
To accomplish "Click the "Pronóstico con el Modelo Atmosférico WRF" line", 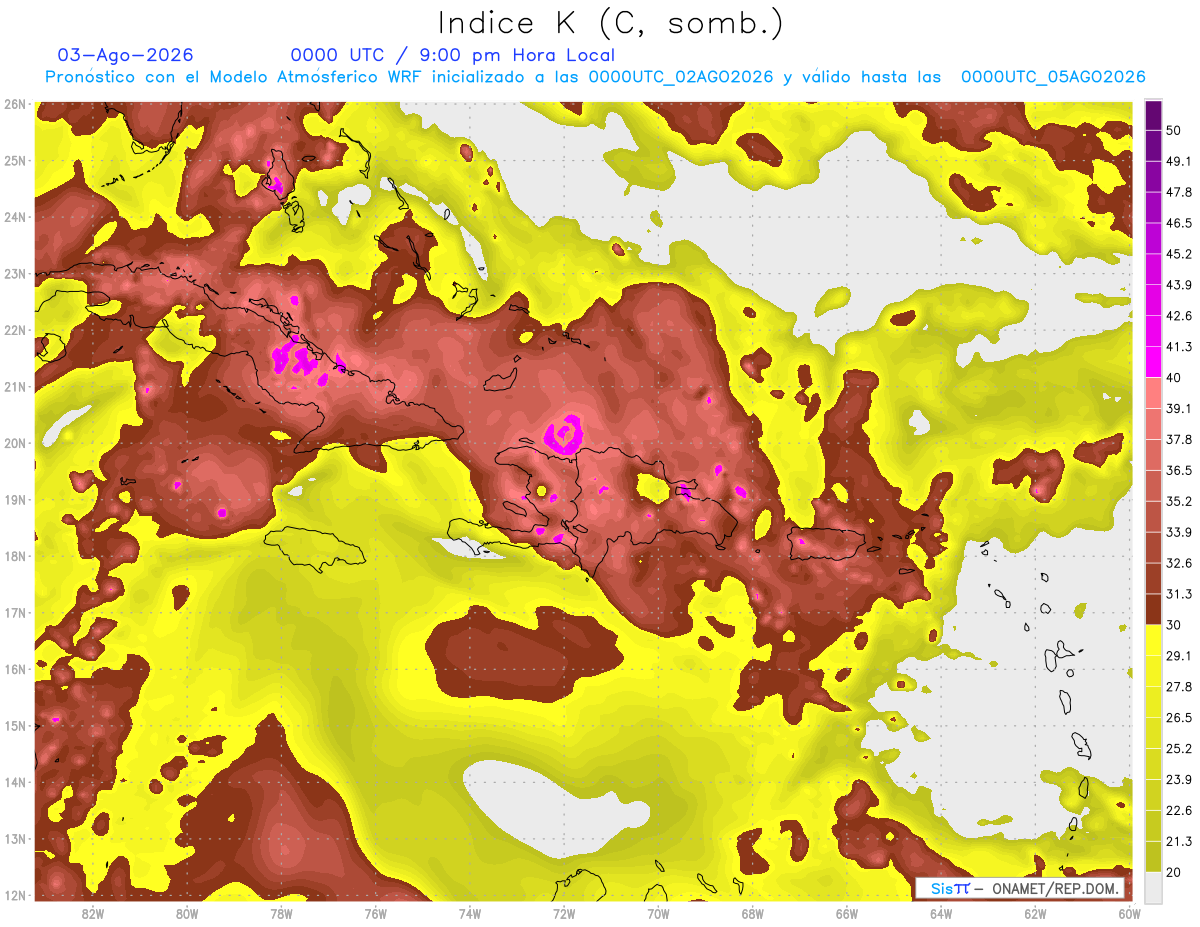I will 595,77.
